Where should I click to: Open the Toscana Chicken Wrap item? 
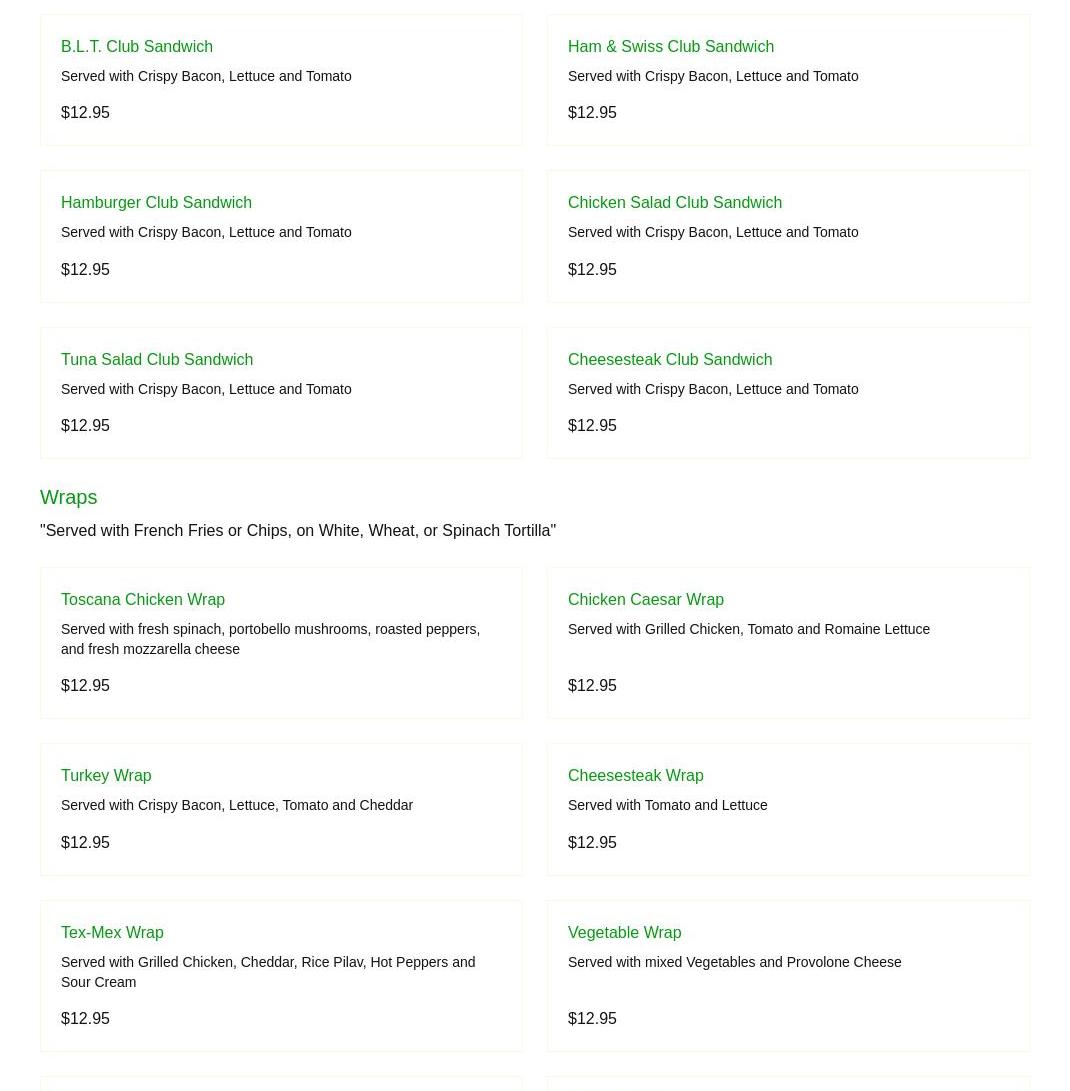tap(143, 600)
